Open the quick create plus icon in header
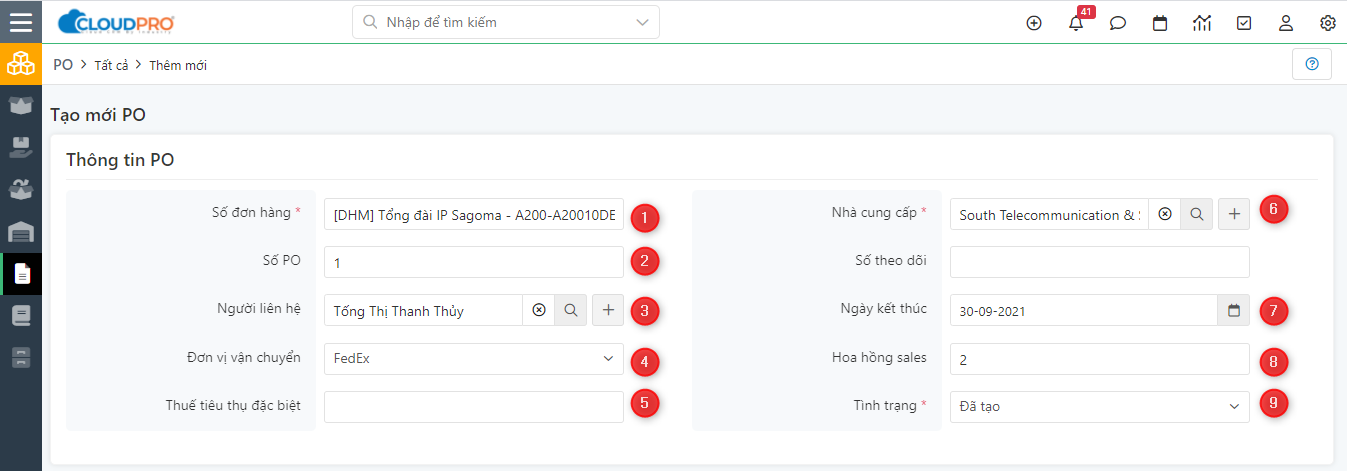Image resolution: width=1347 pixels, height=471 pixels. (x=1034, y=23)
